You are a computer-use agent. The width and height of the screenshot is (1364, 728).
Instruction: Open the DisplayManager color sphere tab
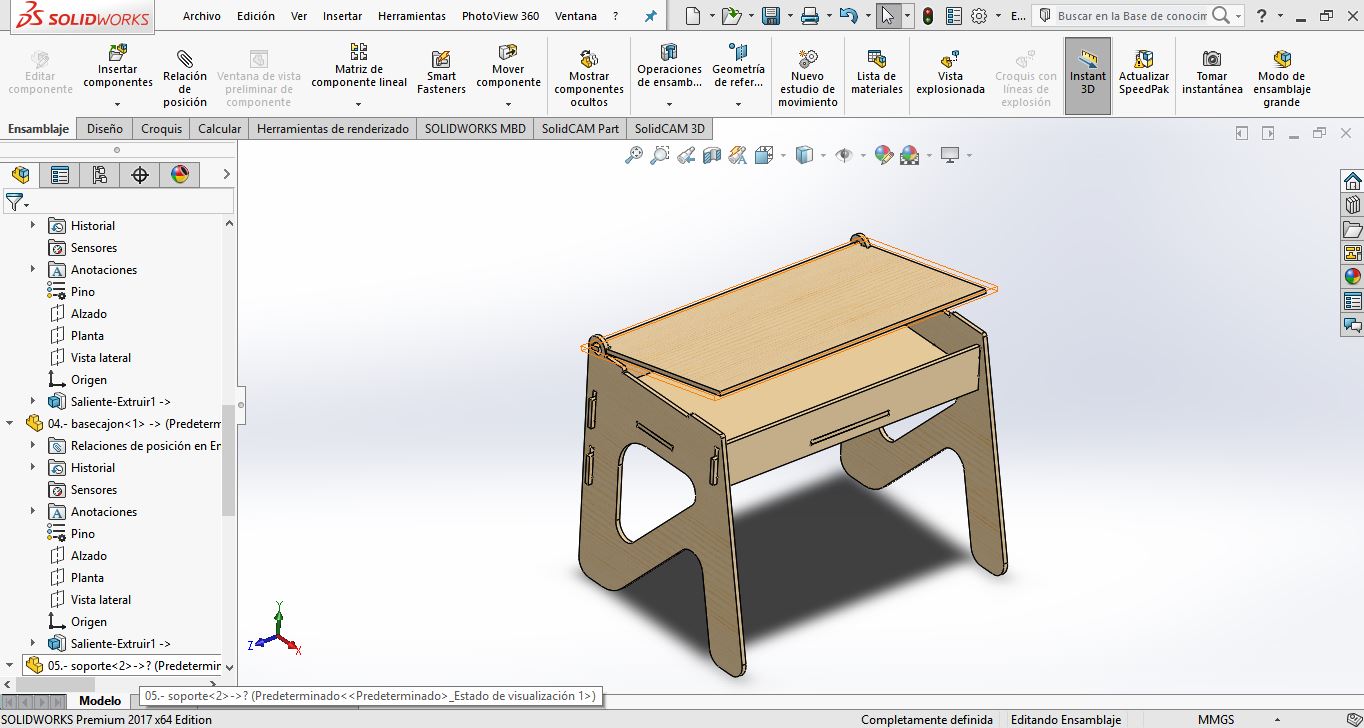coord(180,175)
